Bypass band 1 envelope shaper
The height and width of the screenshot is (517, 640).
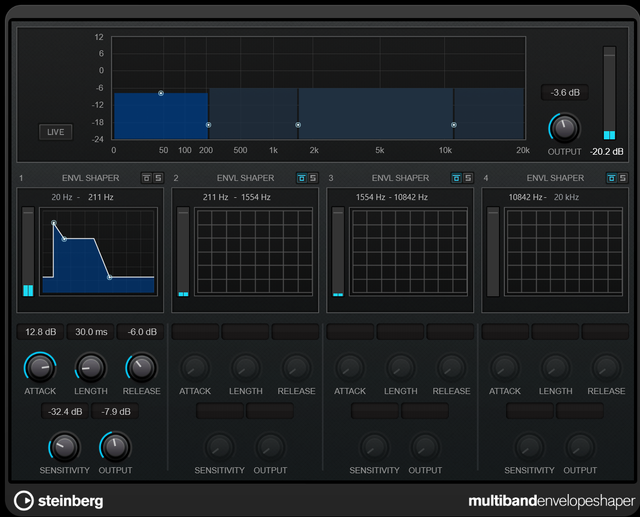147,178
